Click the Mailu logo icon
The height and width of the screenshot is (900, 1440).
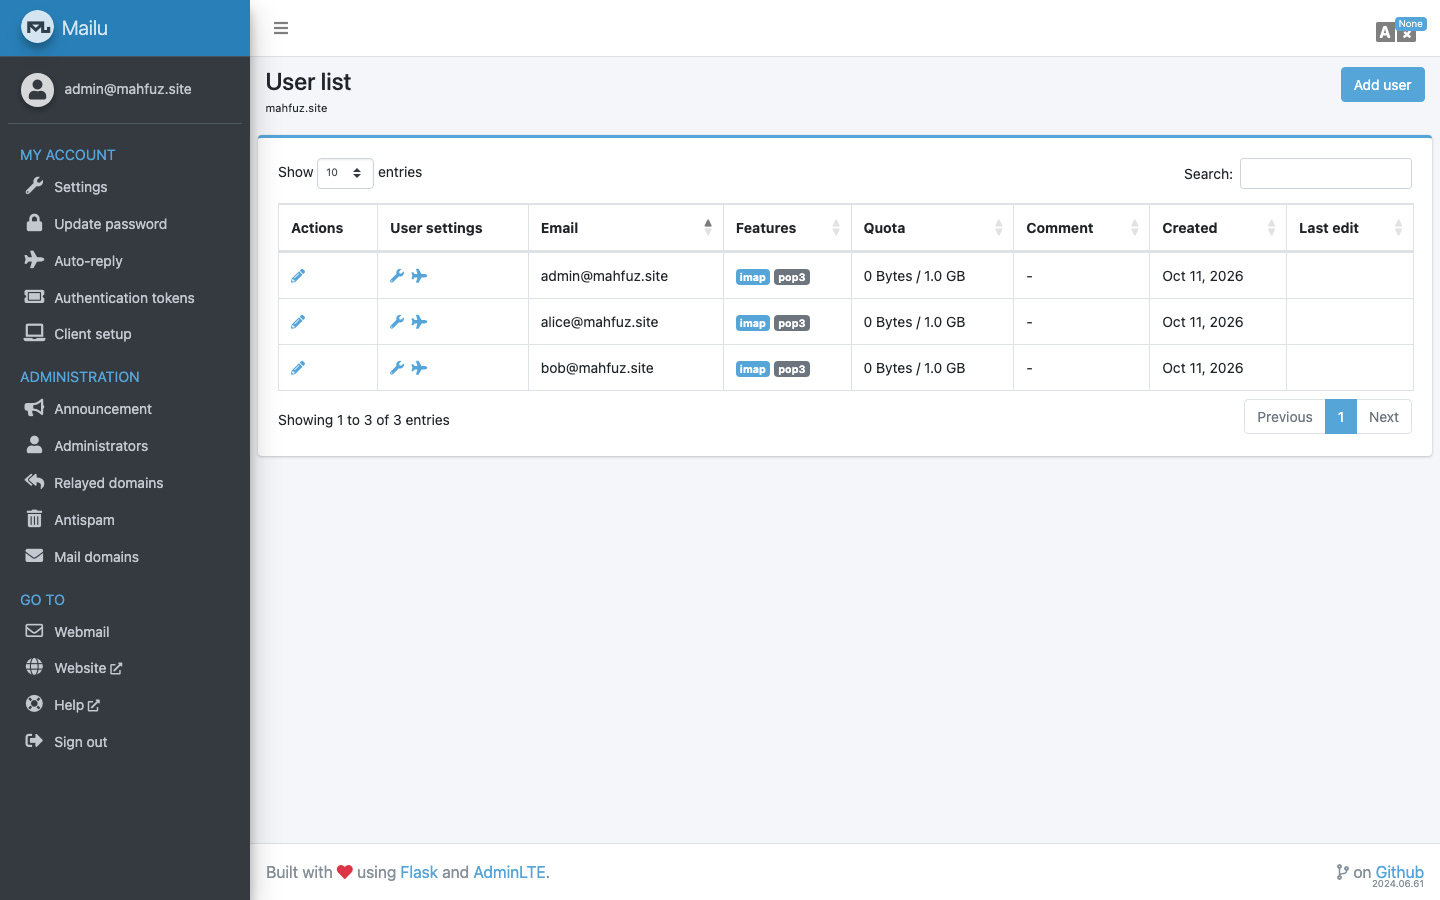[37, 28]
